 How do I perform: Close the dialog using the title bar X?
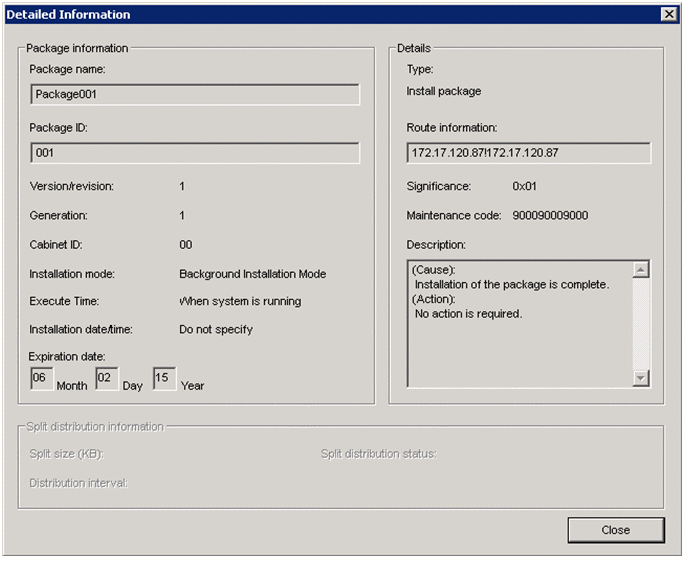coord(668,14)
